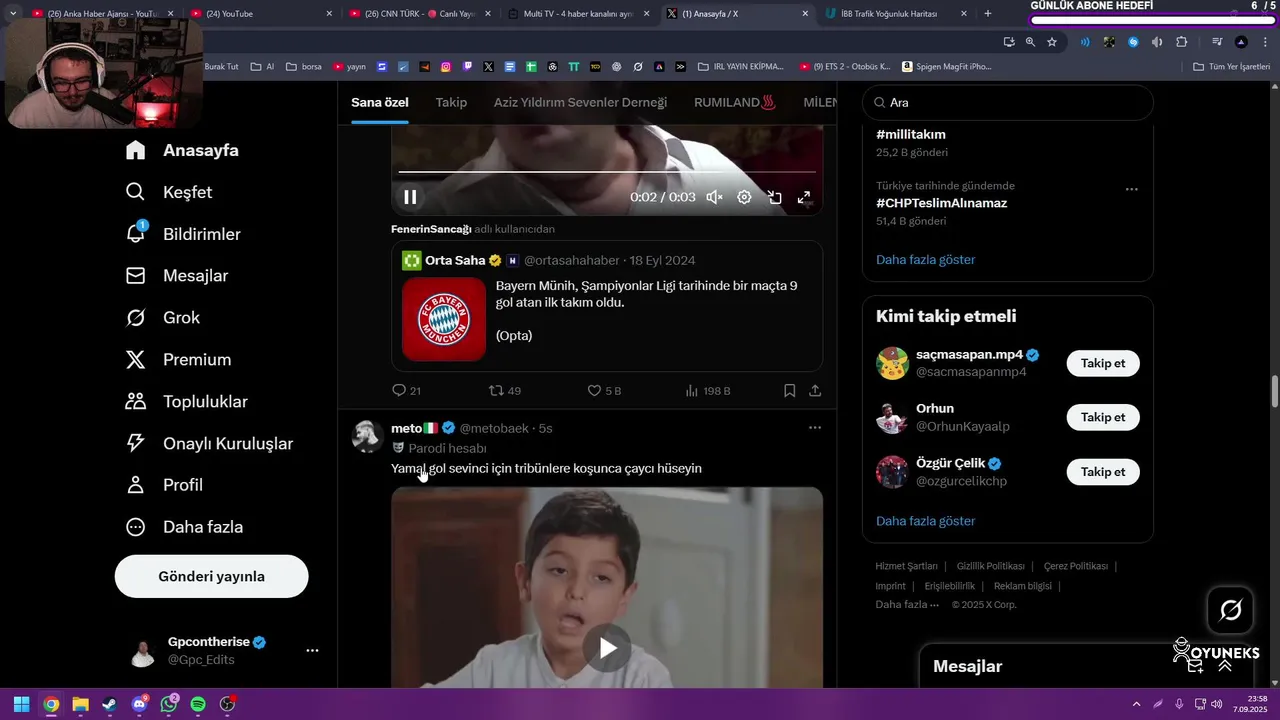Expand footer Daha fazla menu
Viewport: 1280px width, 720px height.
(907, 604)
